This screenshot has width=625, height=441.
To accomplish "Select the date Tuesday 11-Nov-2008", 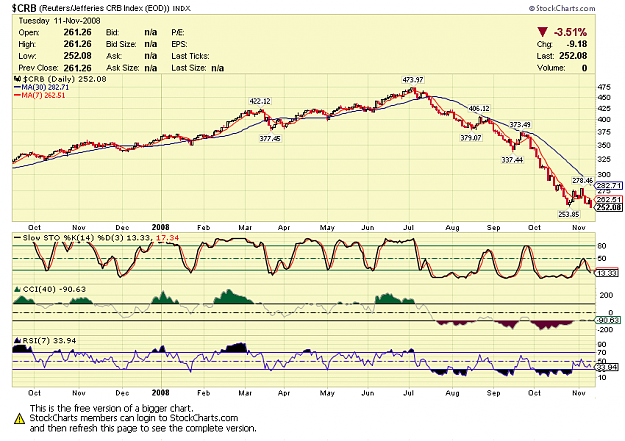I will pos(59,21).
